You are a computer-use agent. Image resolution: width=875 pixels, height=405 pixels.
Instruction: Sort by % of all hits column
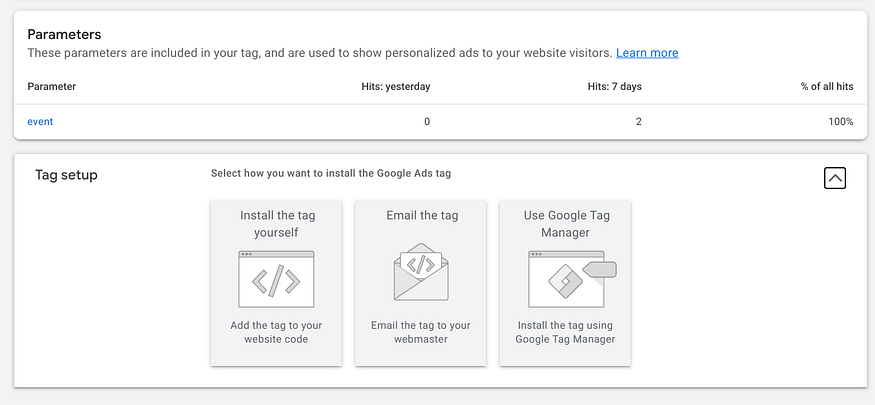[x=827, y=86]
